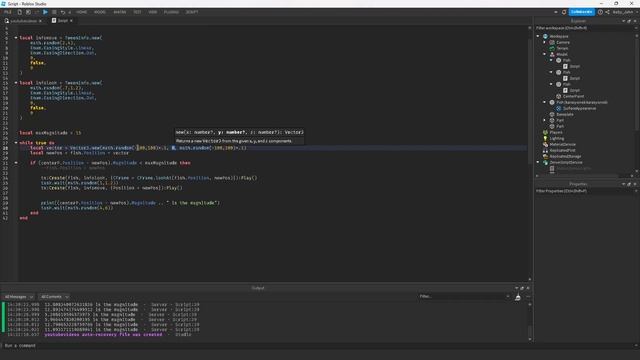Click the Camera icon in Explorer
The height and width of the screenshot is (360, 640).
point(552,42)
